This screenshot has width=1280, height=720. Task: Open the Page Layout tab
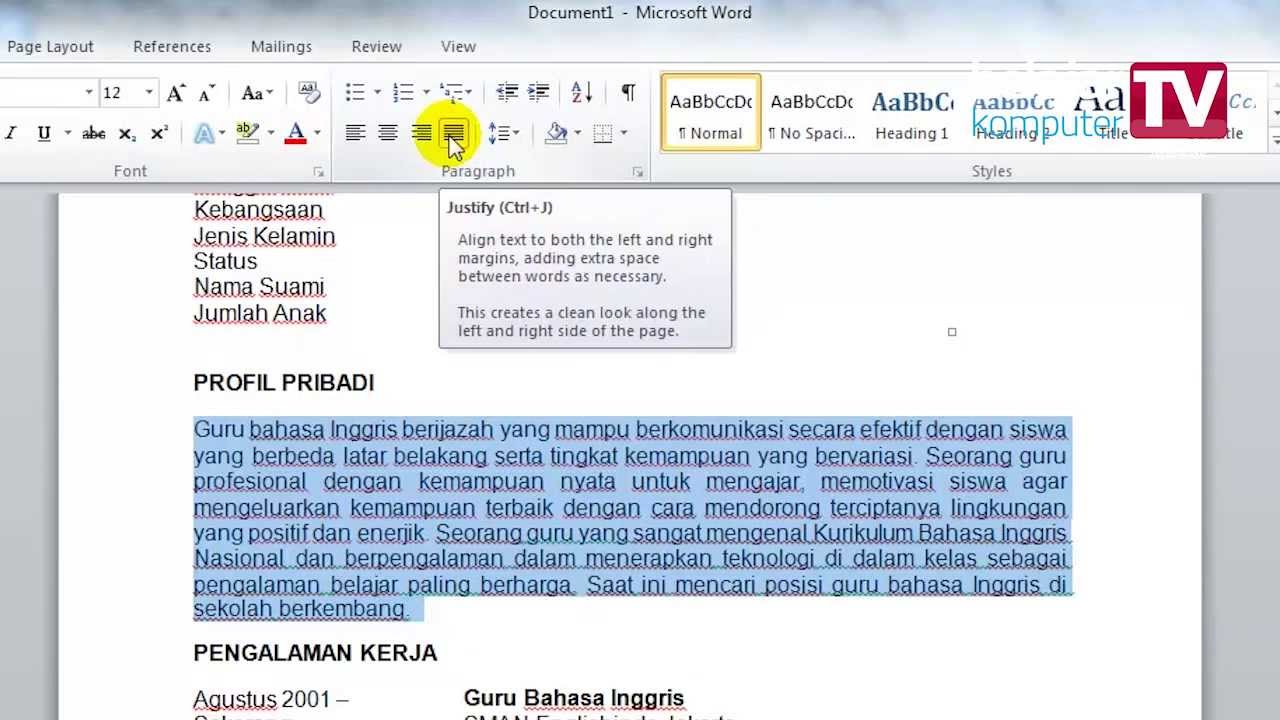[x=50, y=46]
